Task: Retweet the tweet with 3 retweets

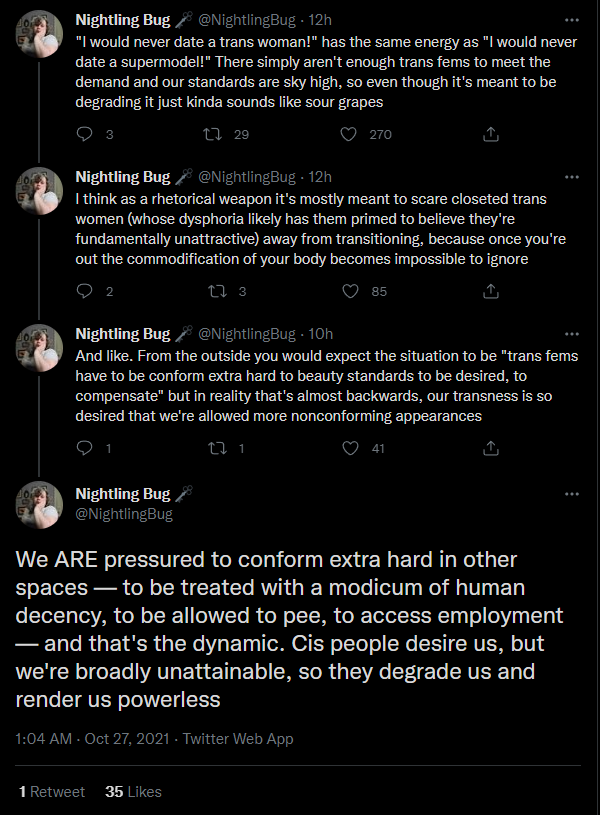Action: coord(217,291)
